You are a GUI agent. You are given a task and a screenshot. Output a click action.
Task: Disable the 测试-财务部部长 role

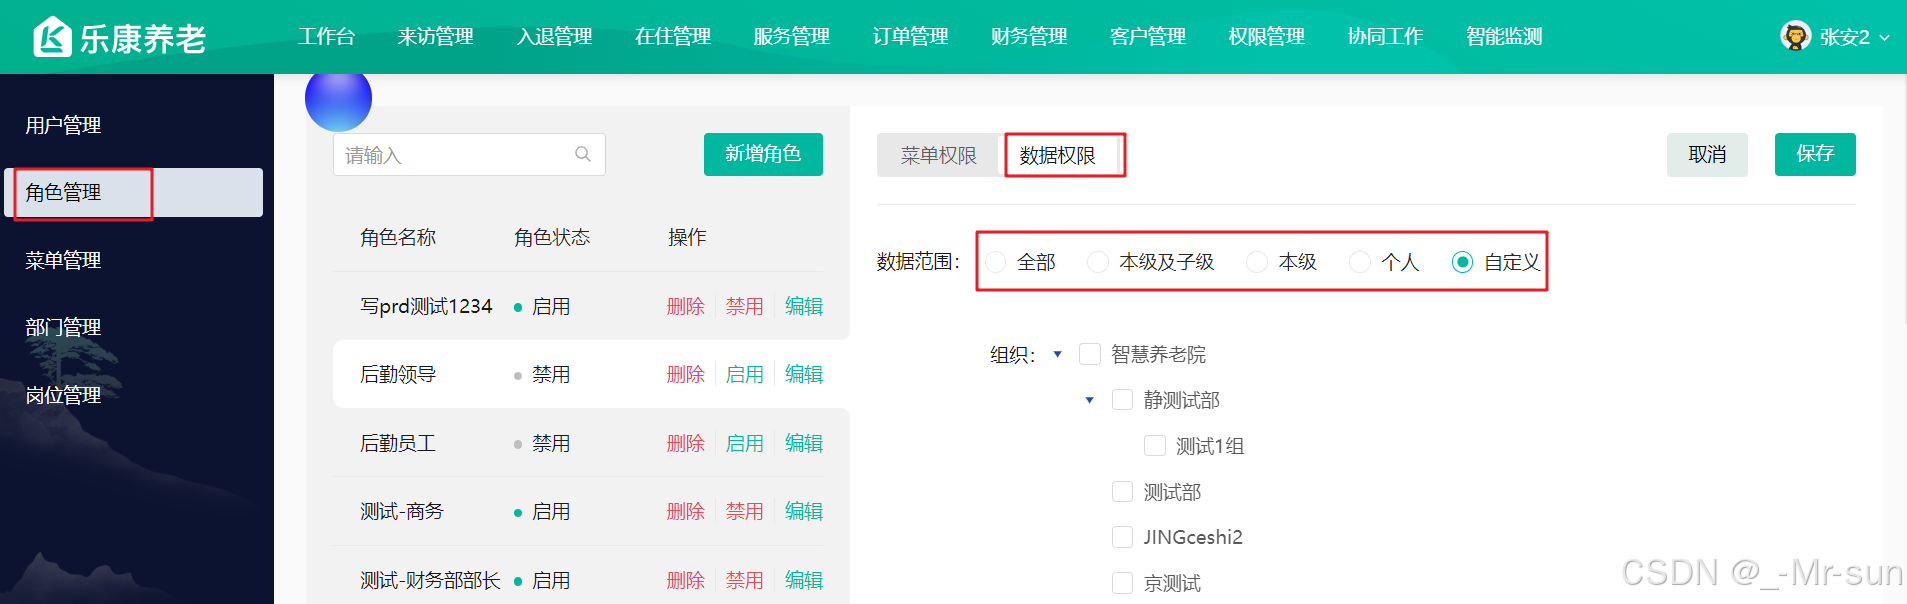pyautogui.click(x=745, y=580)
